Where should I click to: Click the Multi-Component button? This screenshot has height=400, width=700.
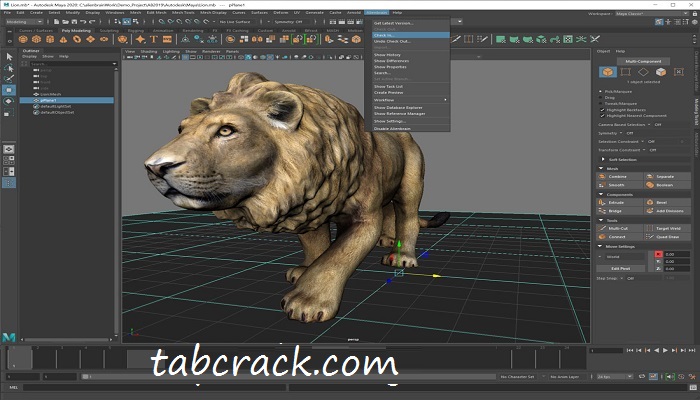[643, 61]
